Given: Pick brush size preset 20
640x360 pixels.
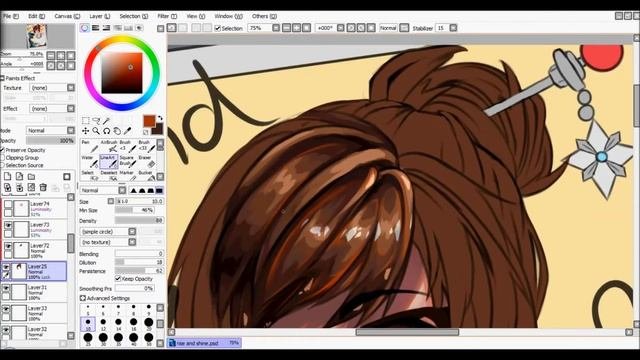Looking at the screenshot, I should point(149,324).
